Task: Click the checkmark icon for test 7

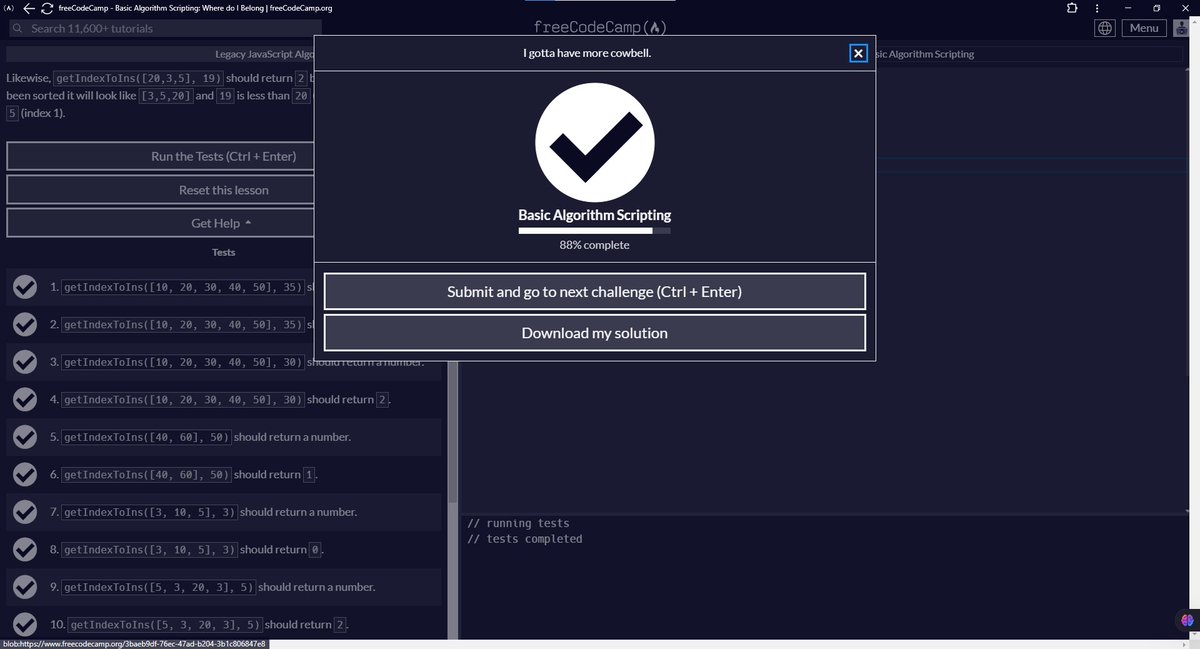Action: click(25, 512)
